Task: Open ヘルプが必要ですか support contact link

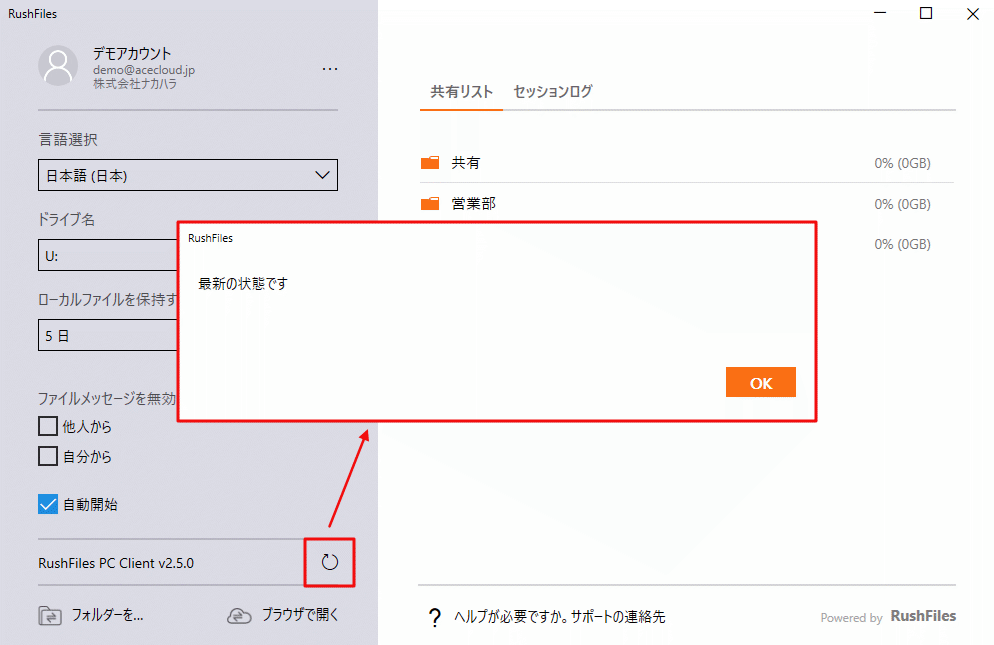Action: [560, 616]
